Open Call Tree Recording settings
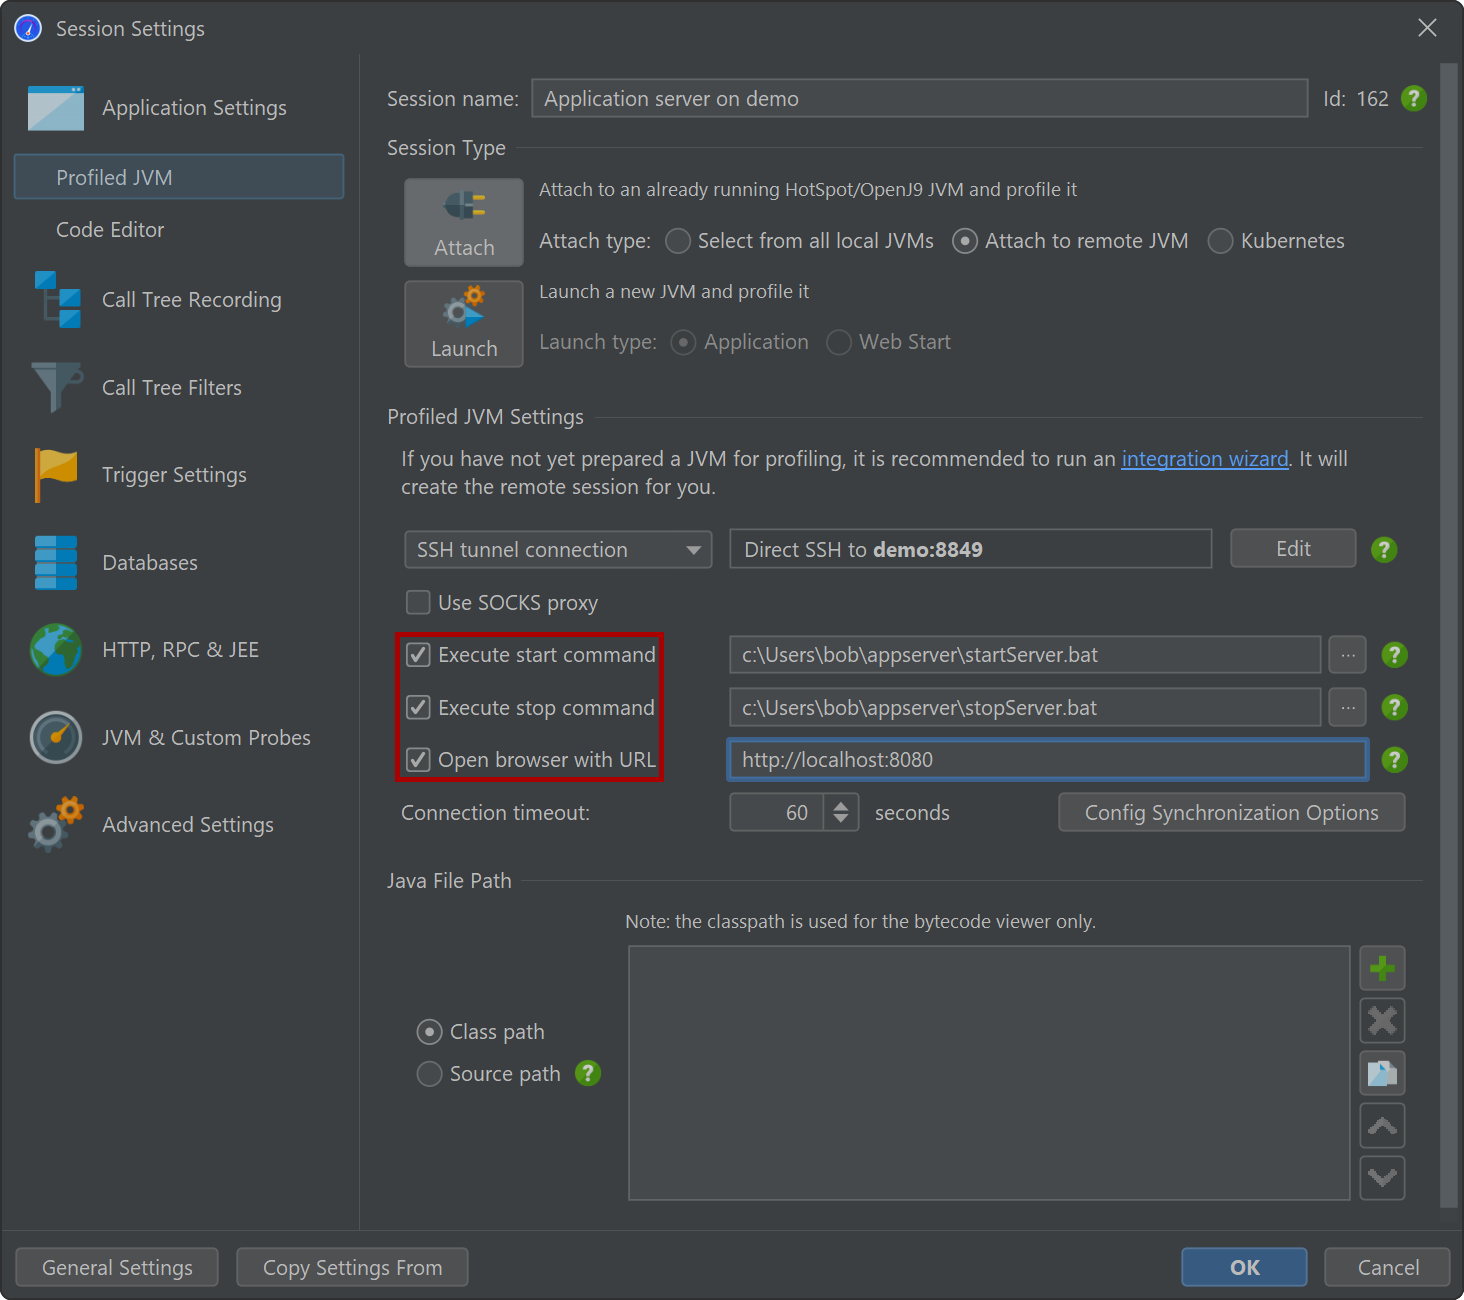Image resolution: width=1464 pixels, height=1300 pixels. [191, 300]
